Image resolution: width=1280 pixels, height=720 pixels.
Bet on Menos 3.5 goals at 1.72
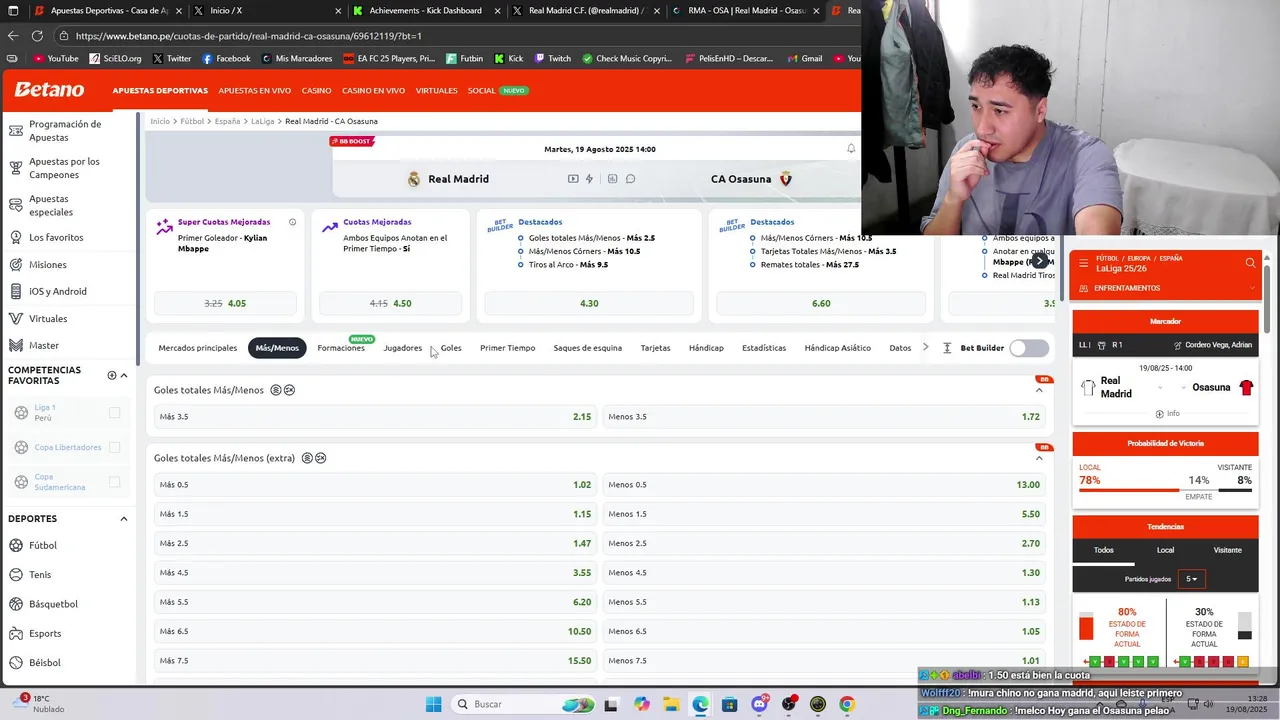pyautogui.click(x=824, y=417)
